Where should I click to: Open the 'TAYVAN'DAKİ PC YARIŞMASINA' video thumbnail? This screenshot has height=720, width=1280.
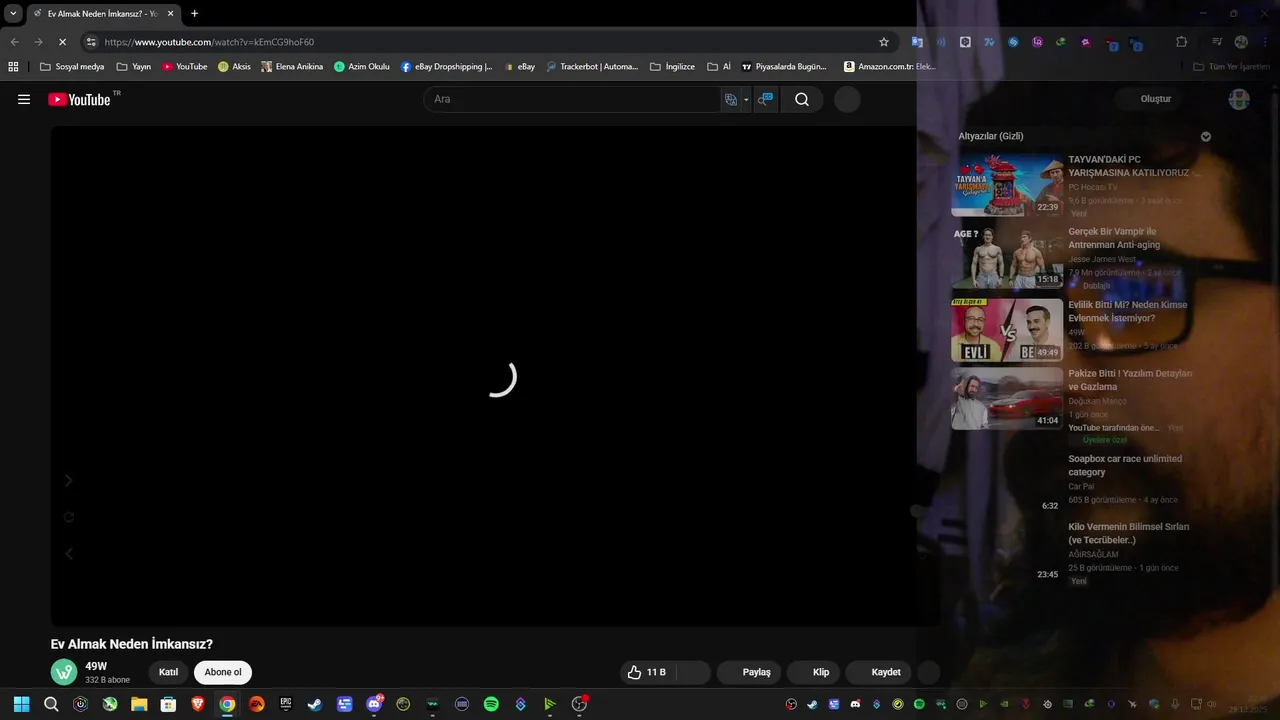pos(1007,185)
